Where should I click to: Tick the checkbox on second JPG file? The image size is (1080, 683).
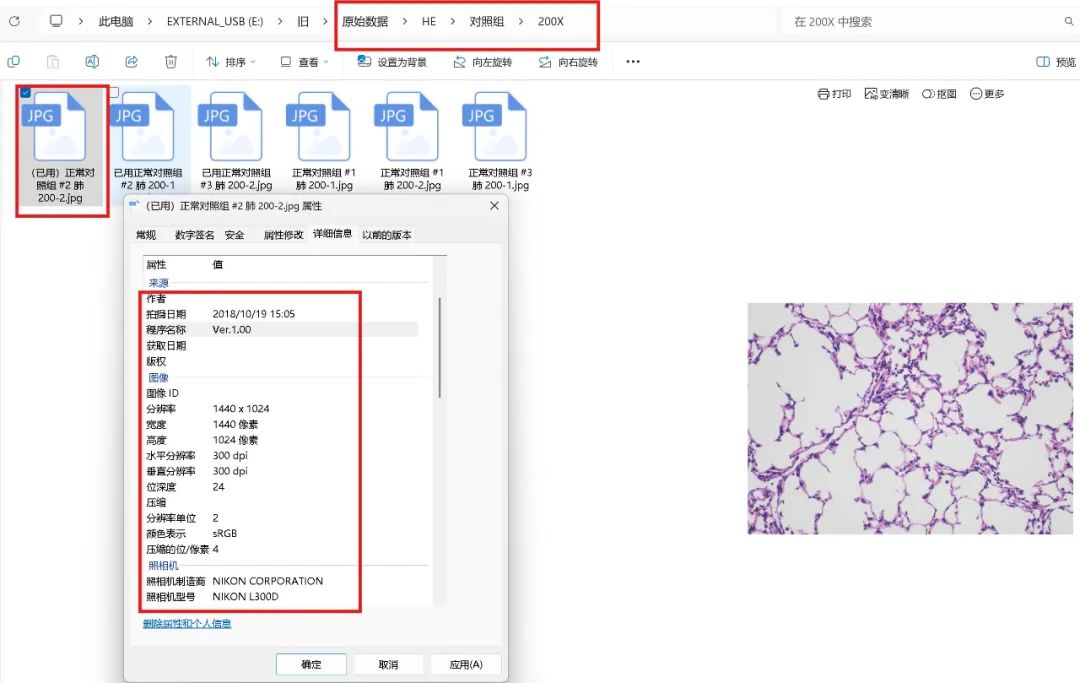point(114,92)
